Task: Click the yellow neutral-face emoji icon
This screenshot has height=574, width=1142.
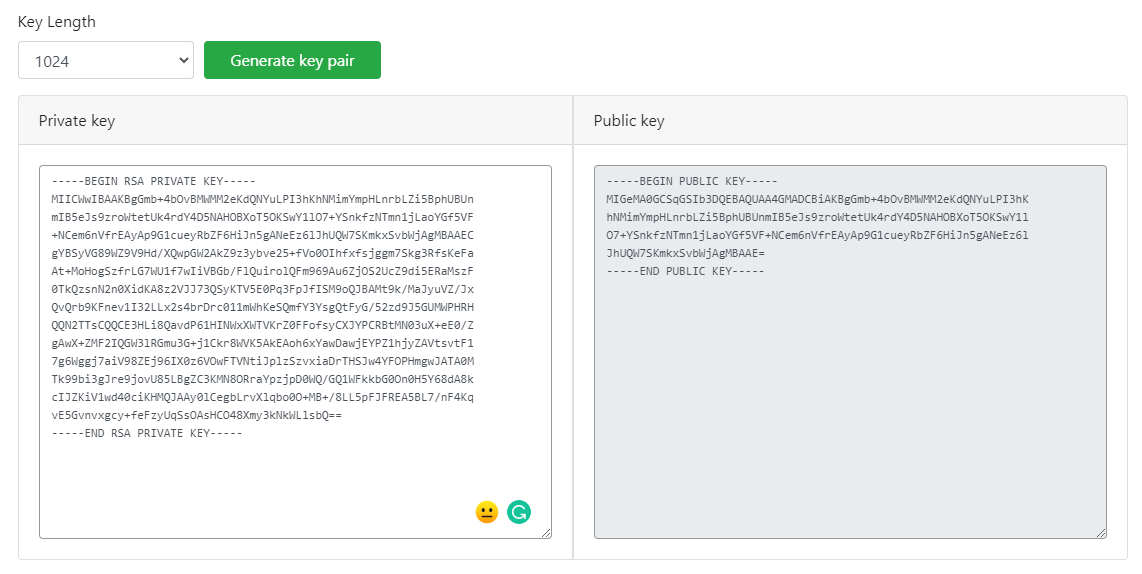Action: pos(486,512)
